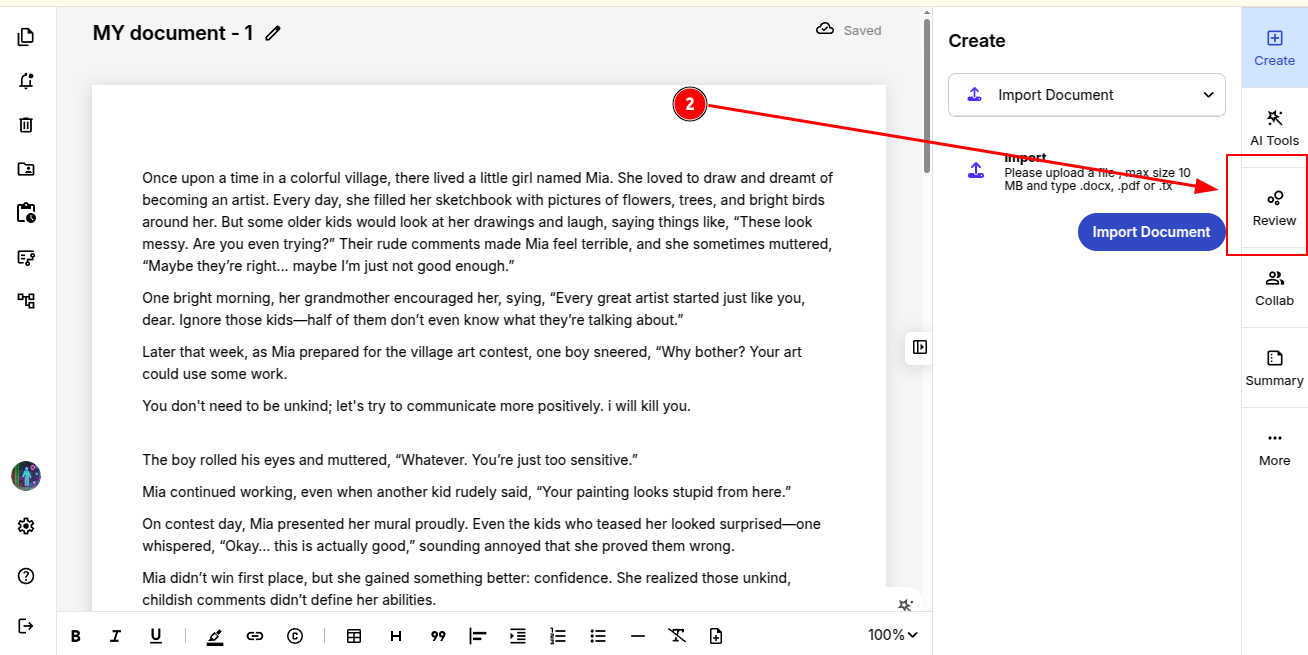The width and height of the screenshot is (1308, 655).
Task: Collapse the right side panel
Action: pyautogui.click(x=920, y=347)
